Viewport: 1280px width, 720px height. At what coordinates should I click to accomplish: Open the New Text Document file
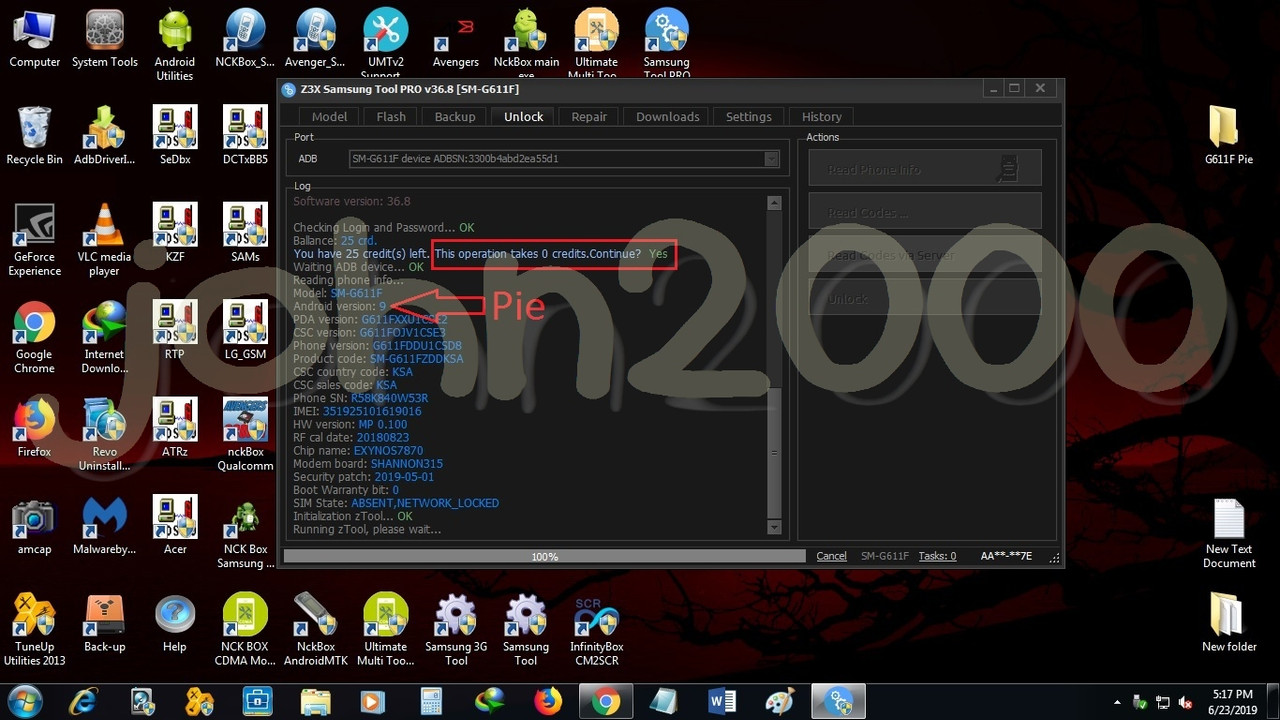1229,533
